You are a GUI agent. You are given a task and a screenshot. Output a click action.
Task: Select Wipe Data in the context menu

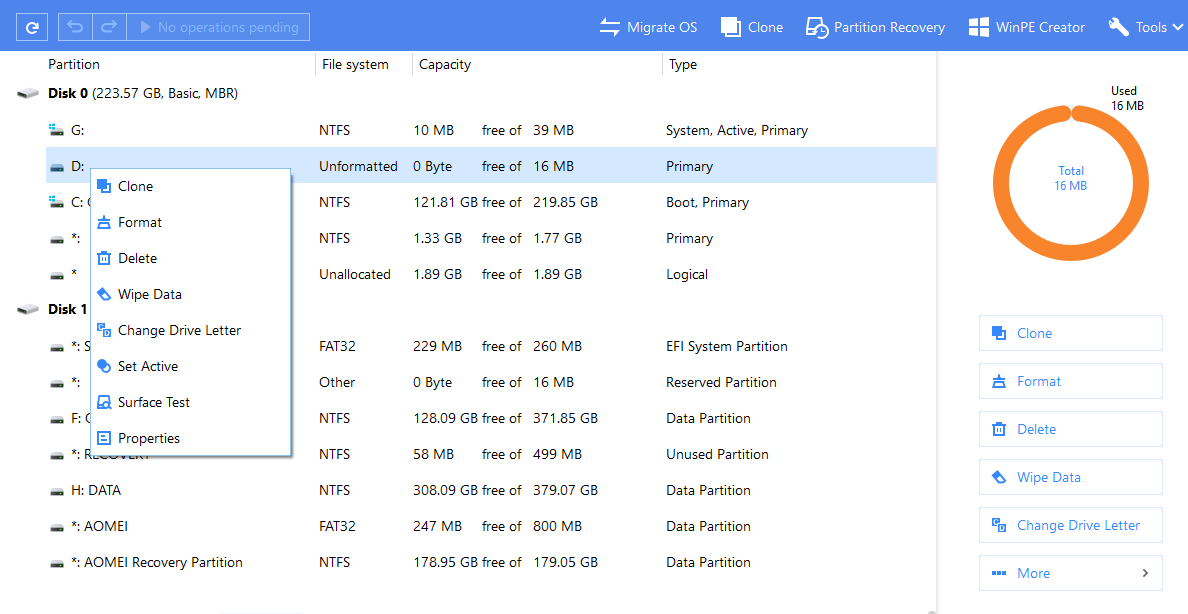click(x=191, y=294)
